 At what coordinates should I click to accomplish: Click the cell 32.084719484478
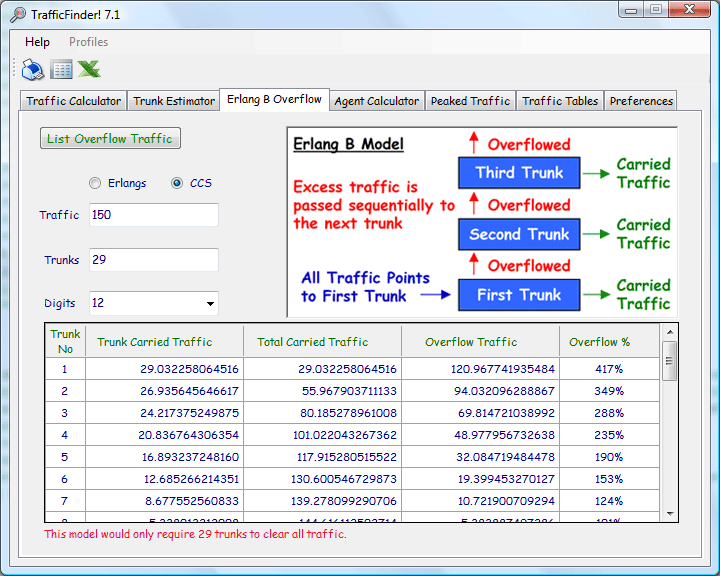pos(480,457)
